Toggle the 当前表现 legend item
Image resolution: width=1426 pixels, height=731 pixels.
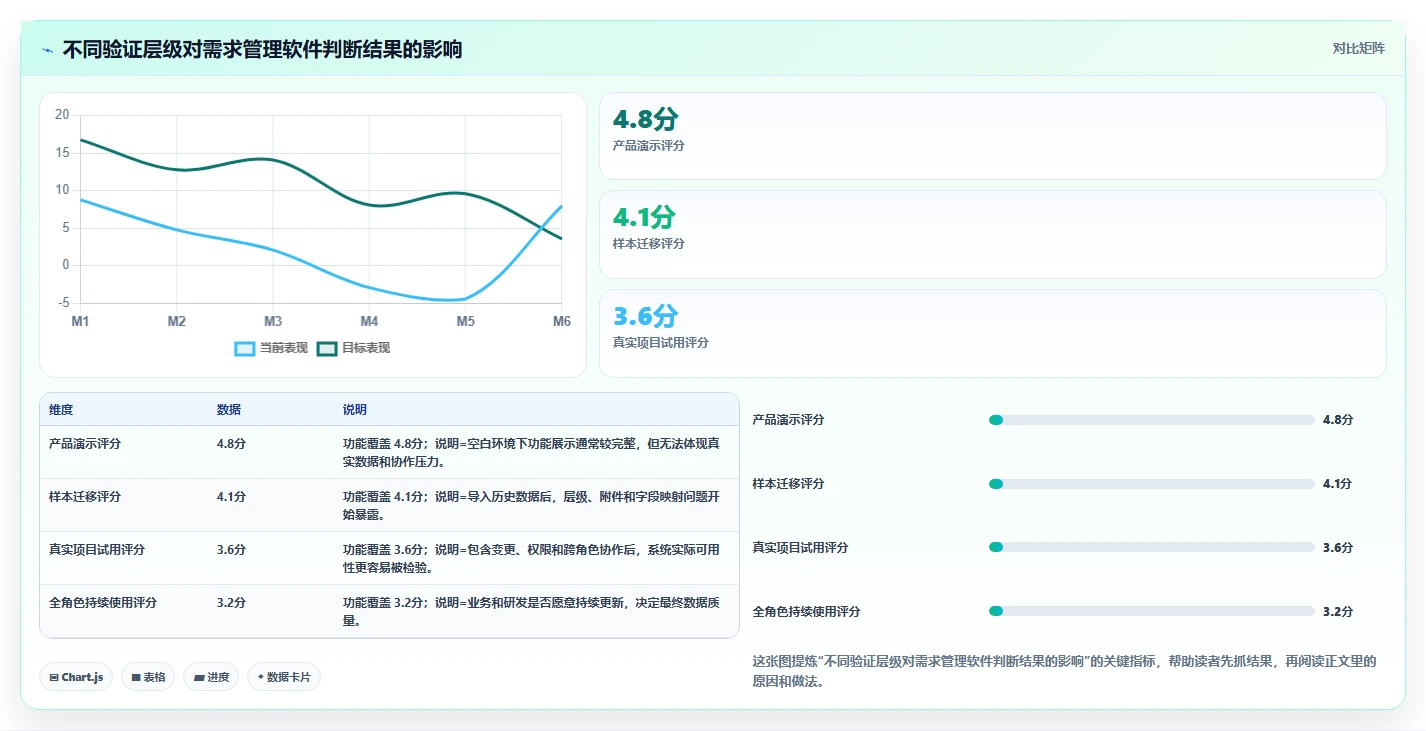(x=271, y=348)
